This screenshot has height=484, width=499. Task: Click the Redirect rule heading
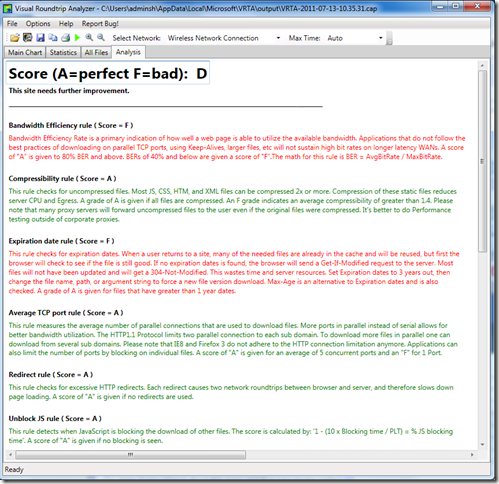coord(51,375)
